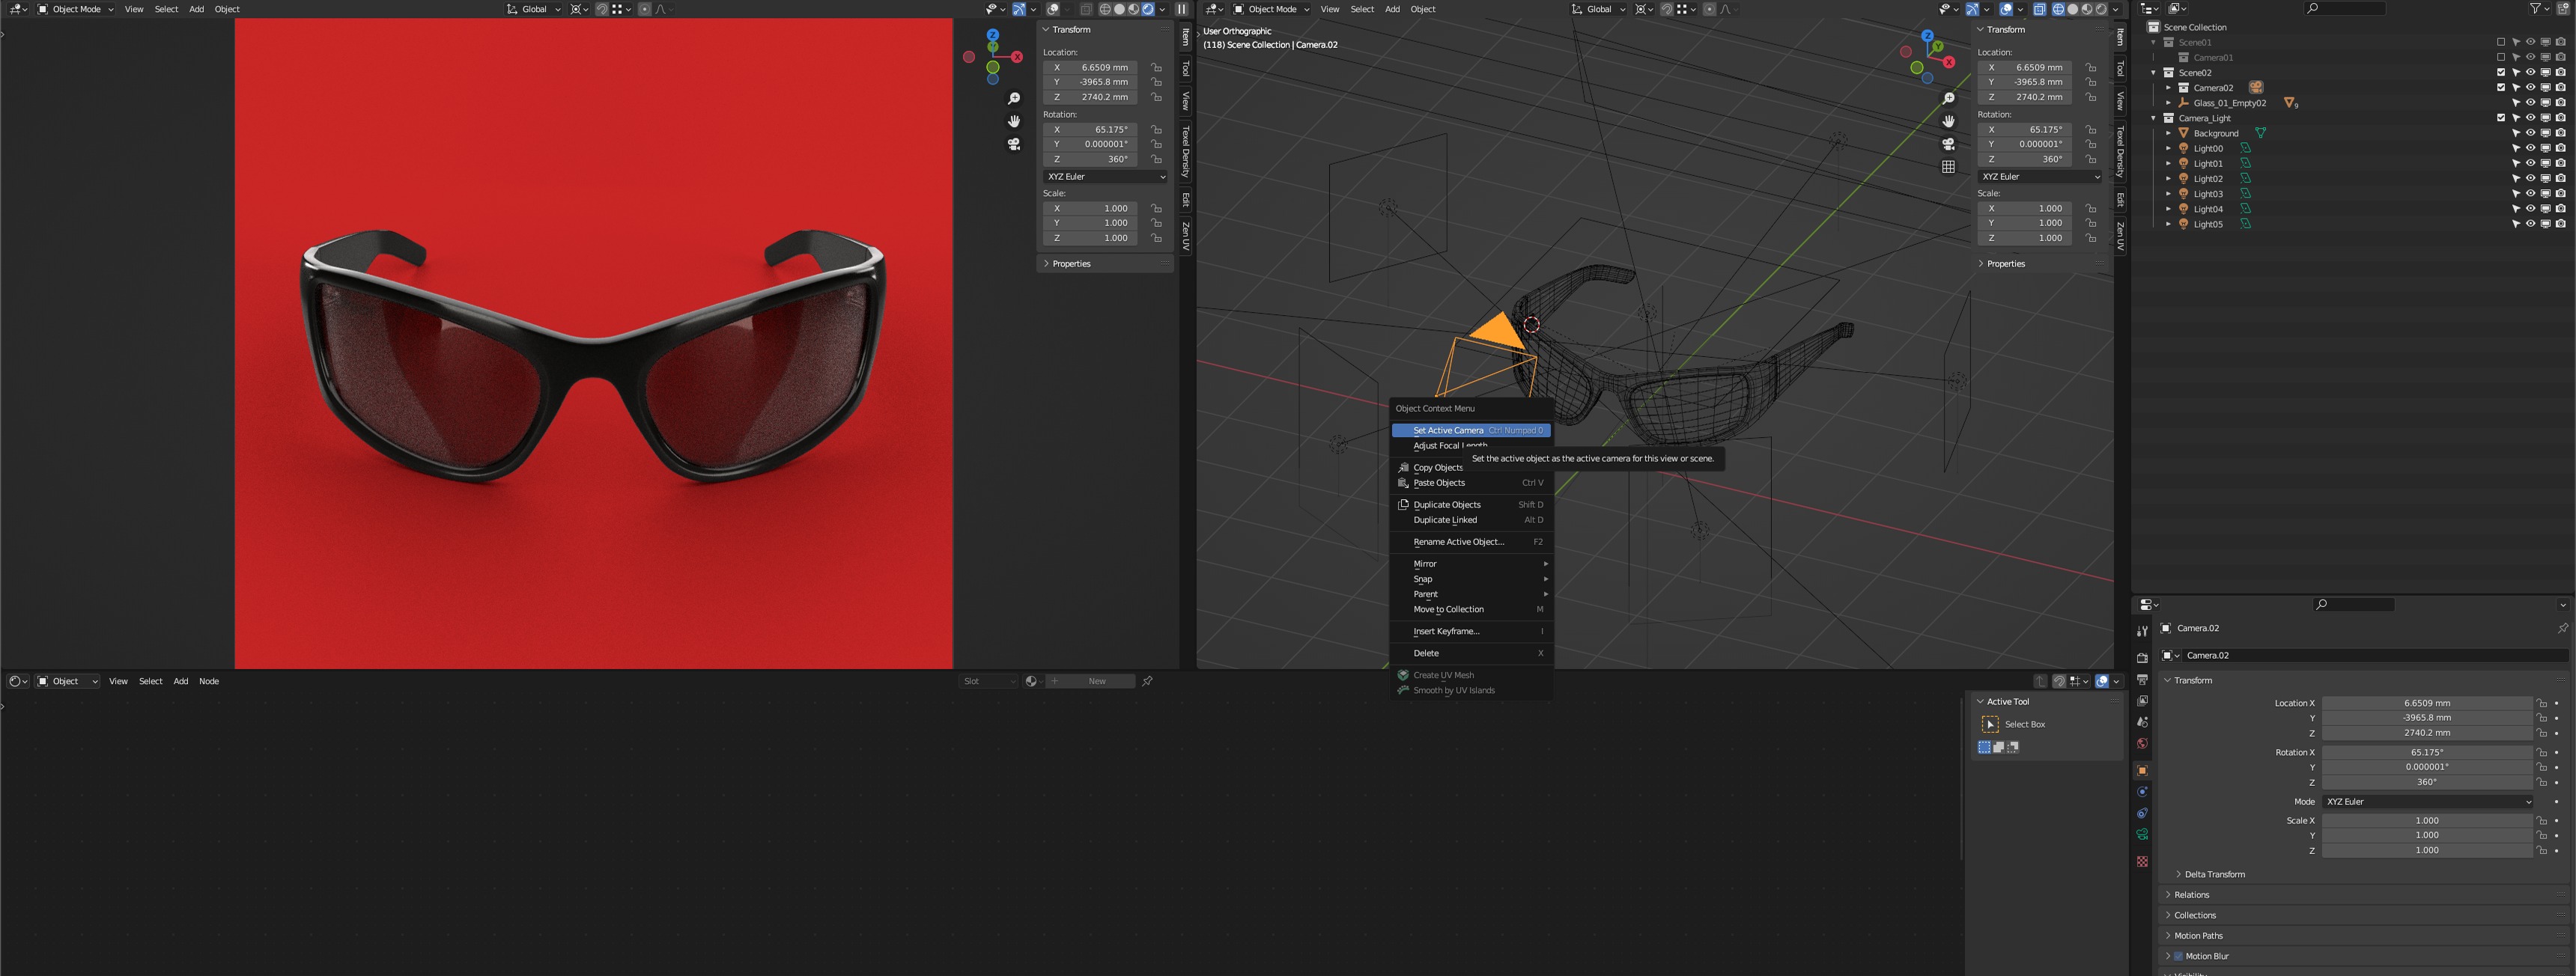Viewport: 2576px width, 976px height.
Task: Open Texel Density tab in right viewport sidebar
Action: pos(2120,151)
